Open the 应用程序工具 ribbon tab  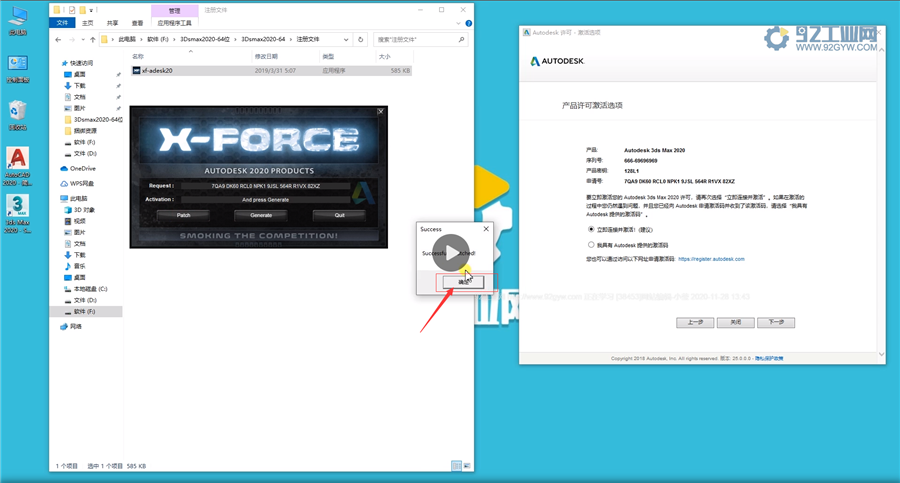(x=174, y=23)
